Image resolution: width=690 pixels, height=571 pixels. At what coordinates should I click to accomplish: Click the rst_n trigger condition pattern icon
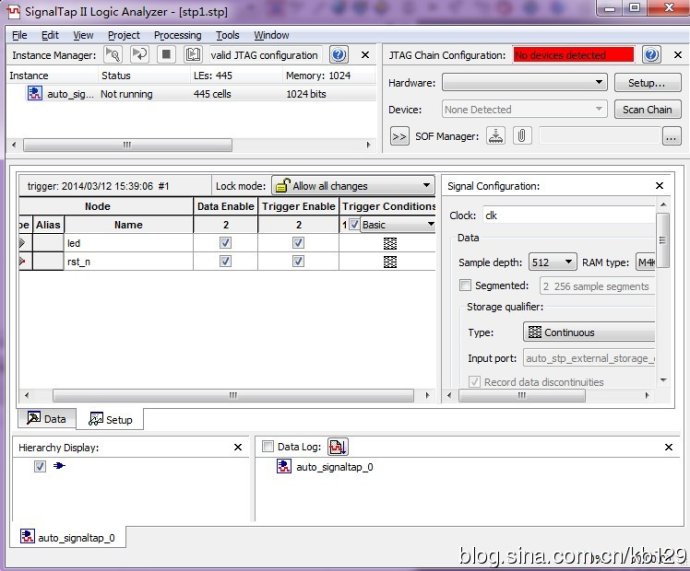click(x=390, y=262)
